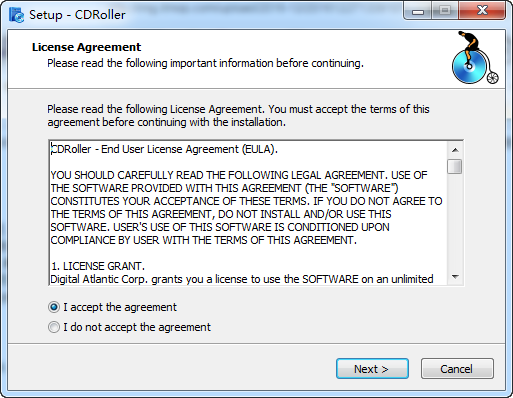Abort installation with the Cancel button
Viewport: 513px width, 398px height.
pyautogui.click(x=457, y=369)
